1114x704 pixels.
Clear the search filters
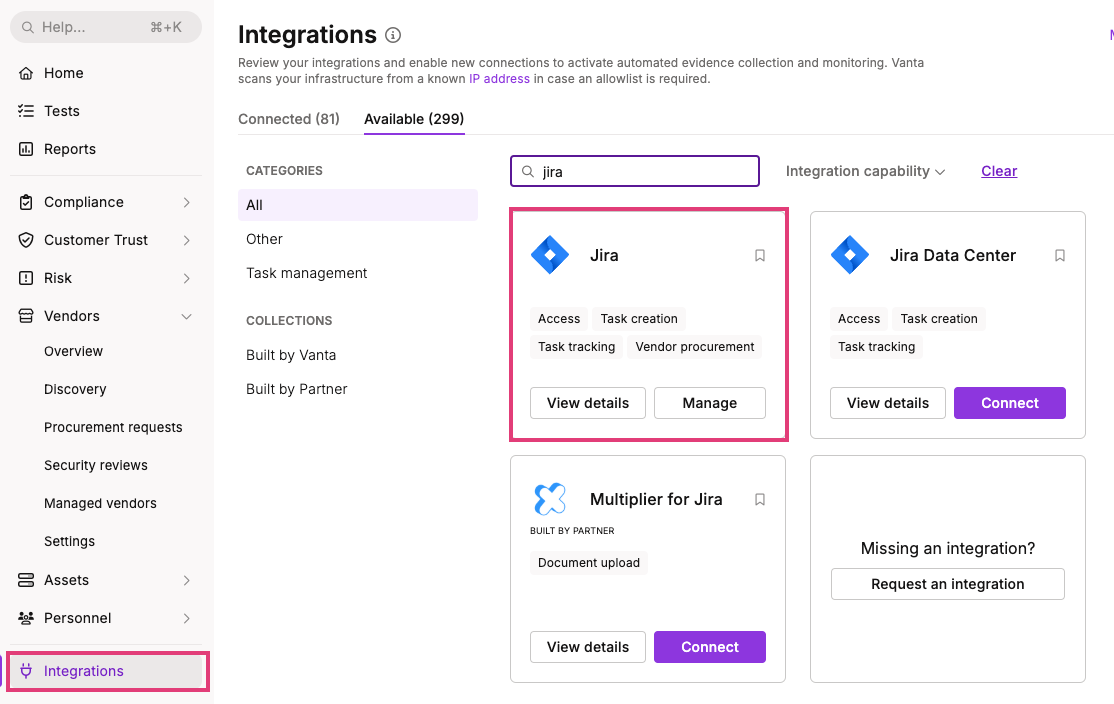(x=999, y=171)
